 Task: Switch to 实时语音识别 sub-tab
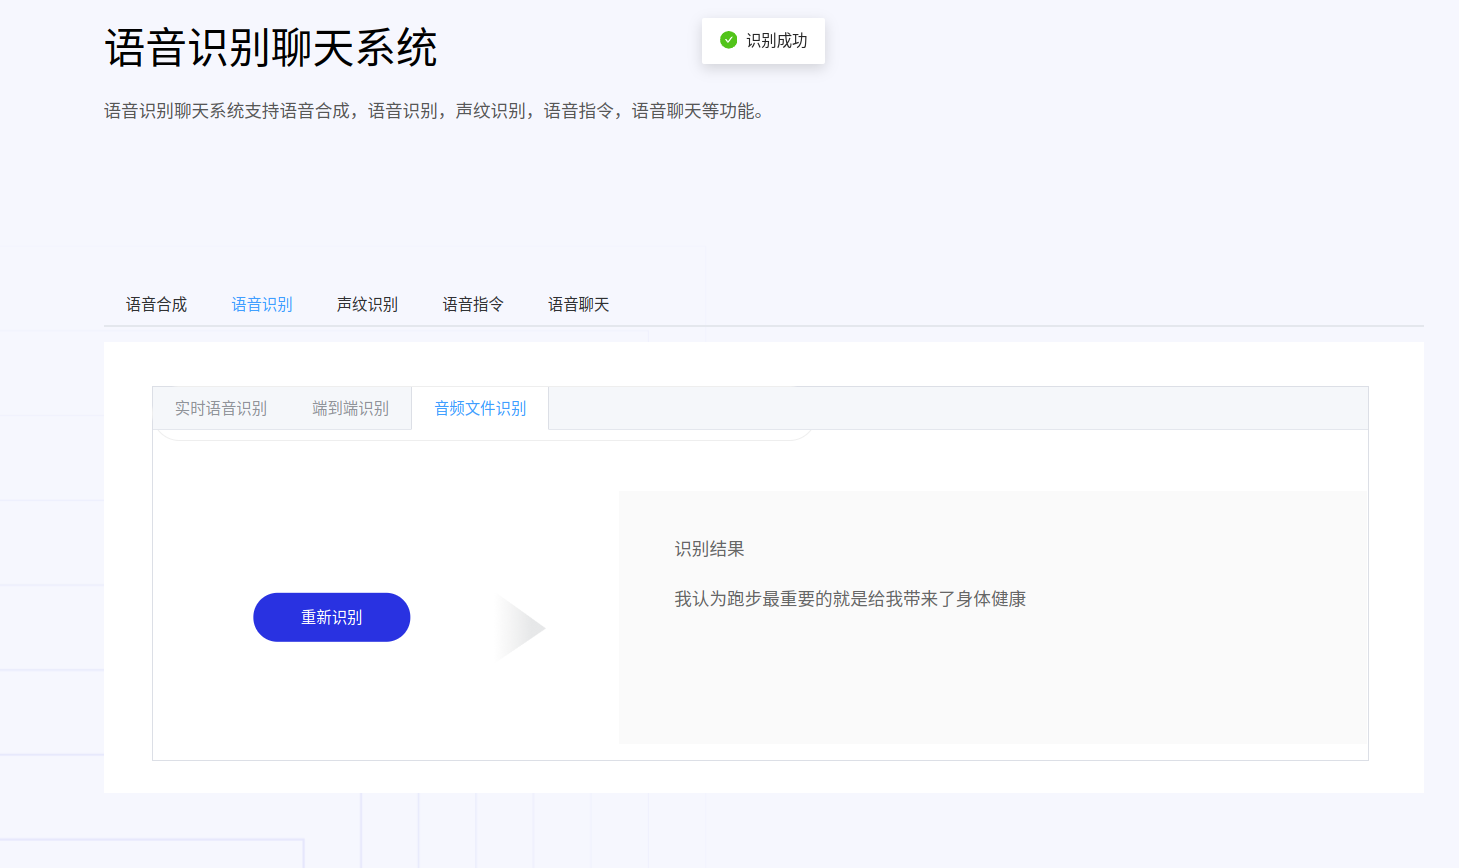221,409
